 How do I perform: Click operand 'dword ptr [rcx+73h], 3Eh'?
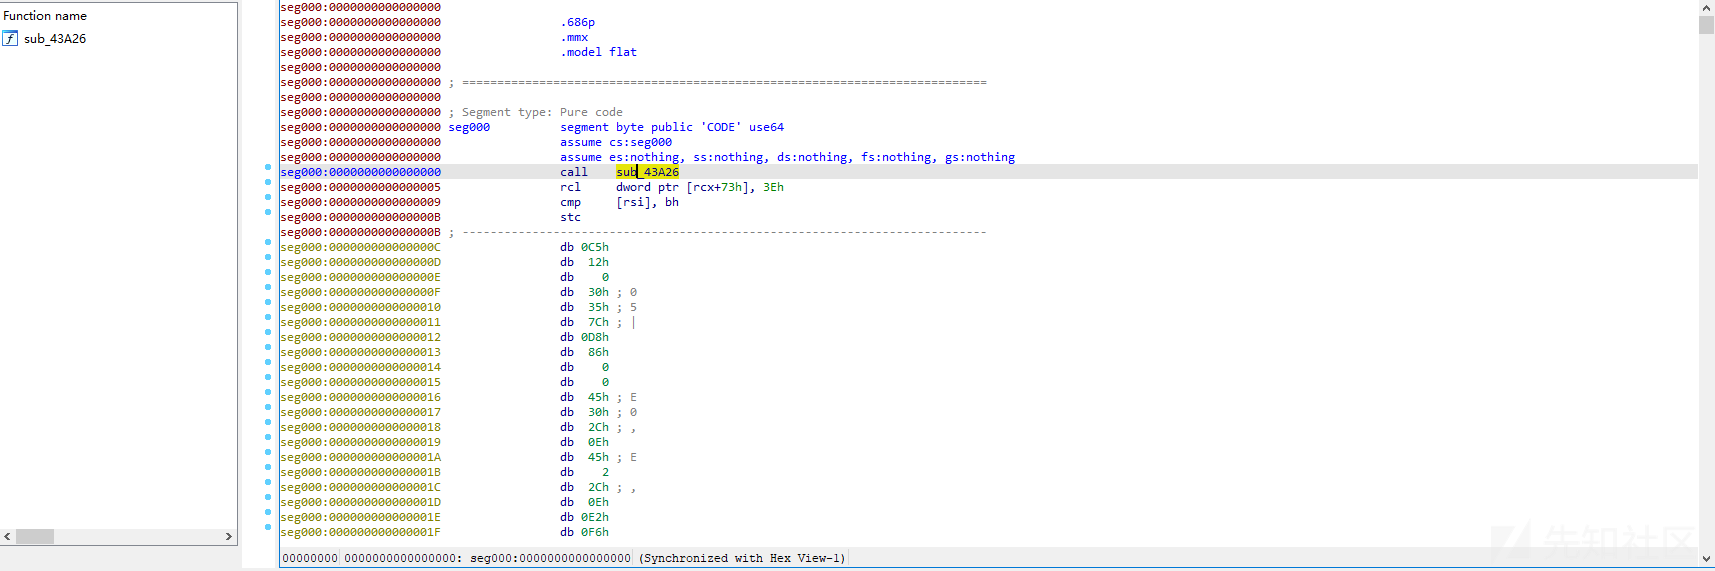700,187
